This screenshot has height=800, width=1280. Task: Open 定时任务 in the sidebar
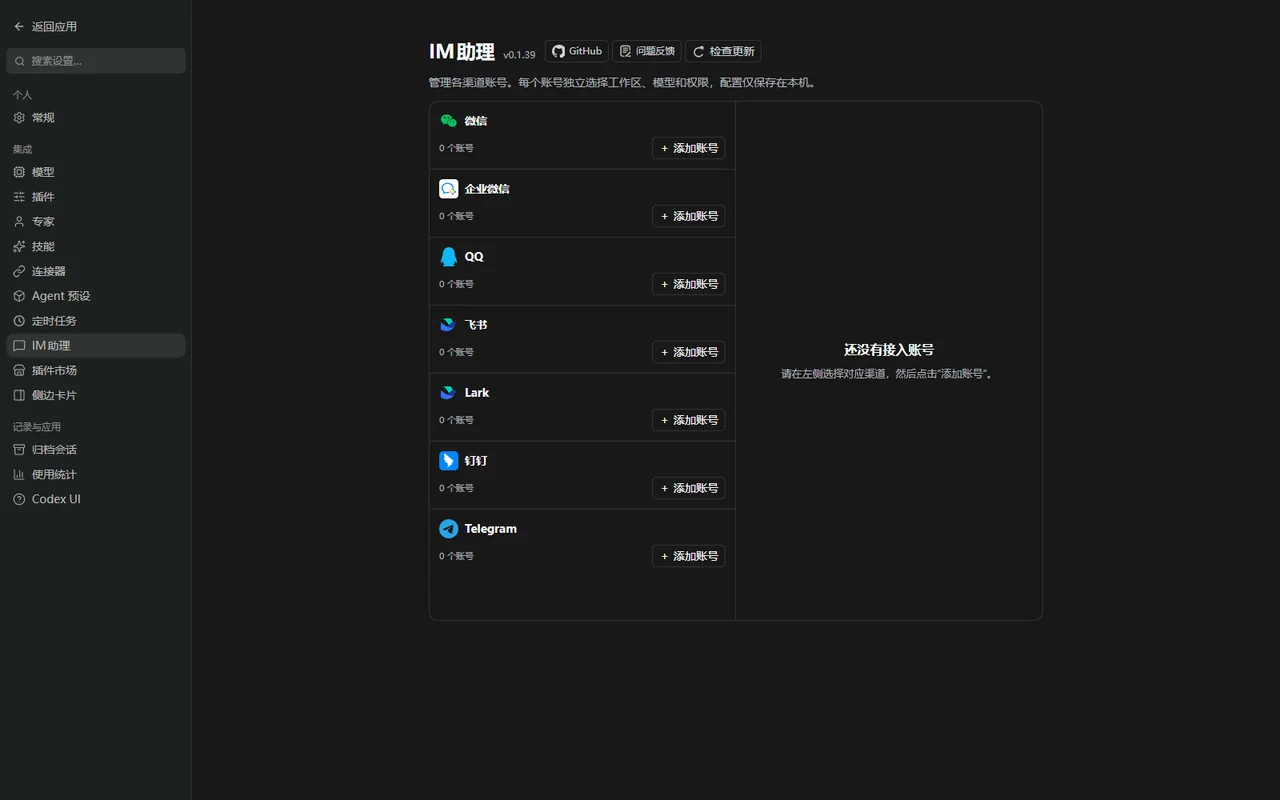pos(96,321)
